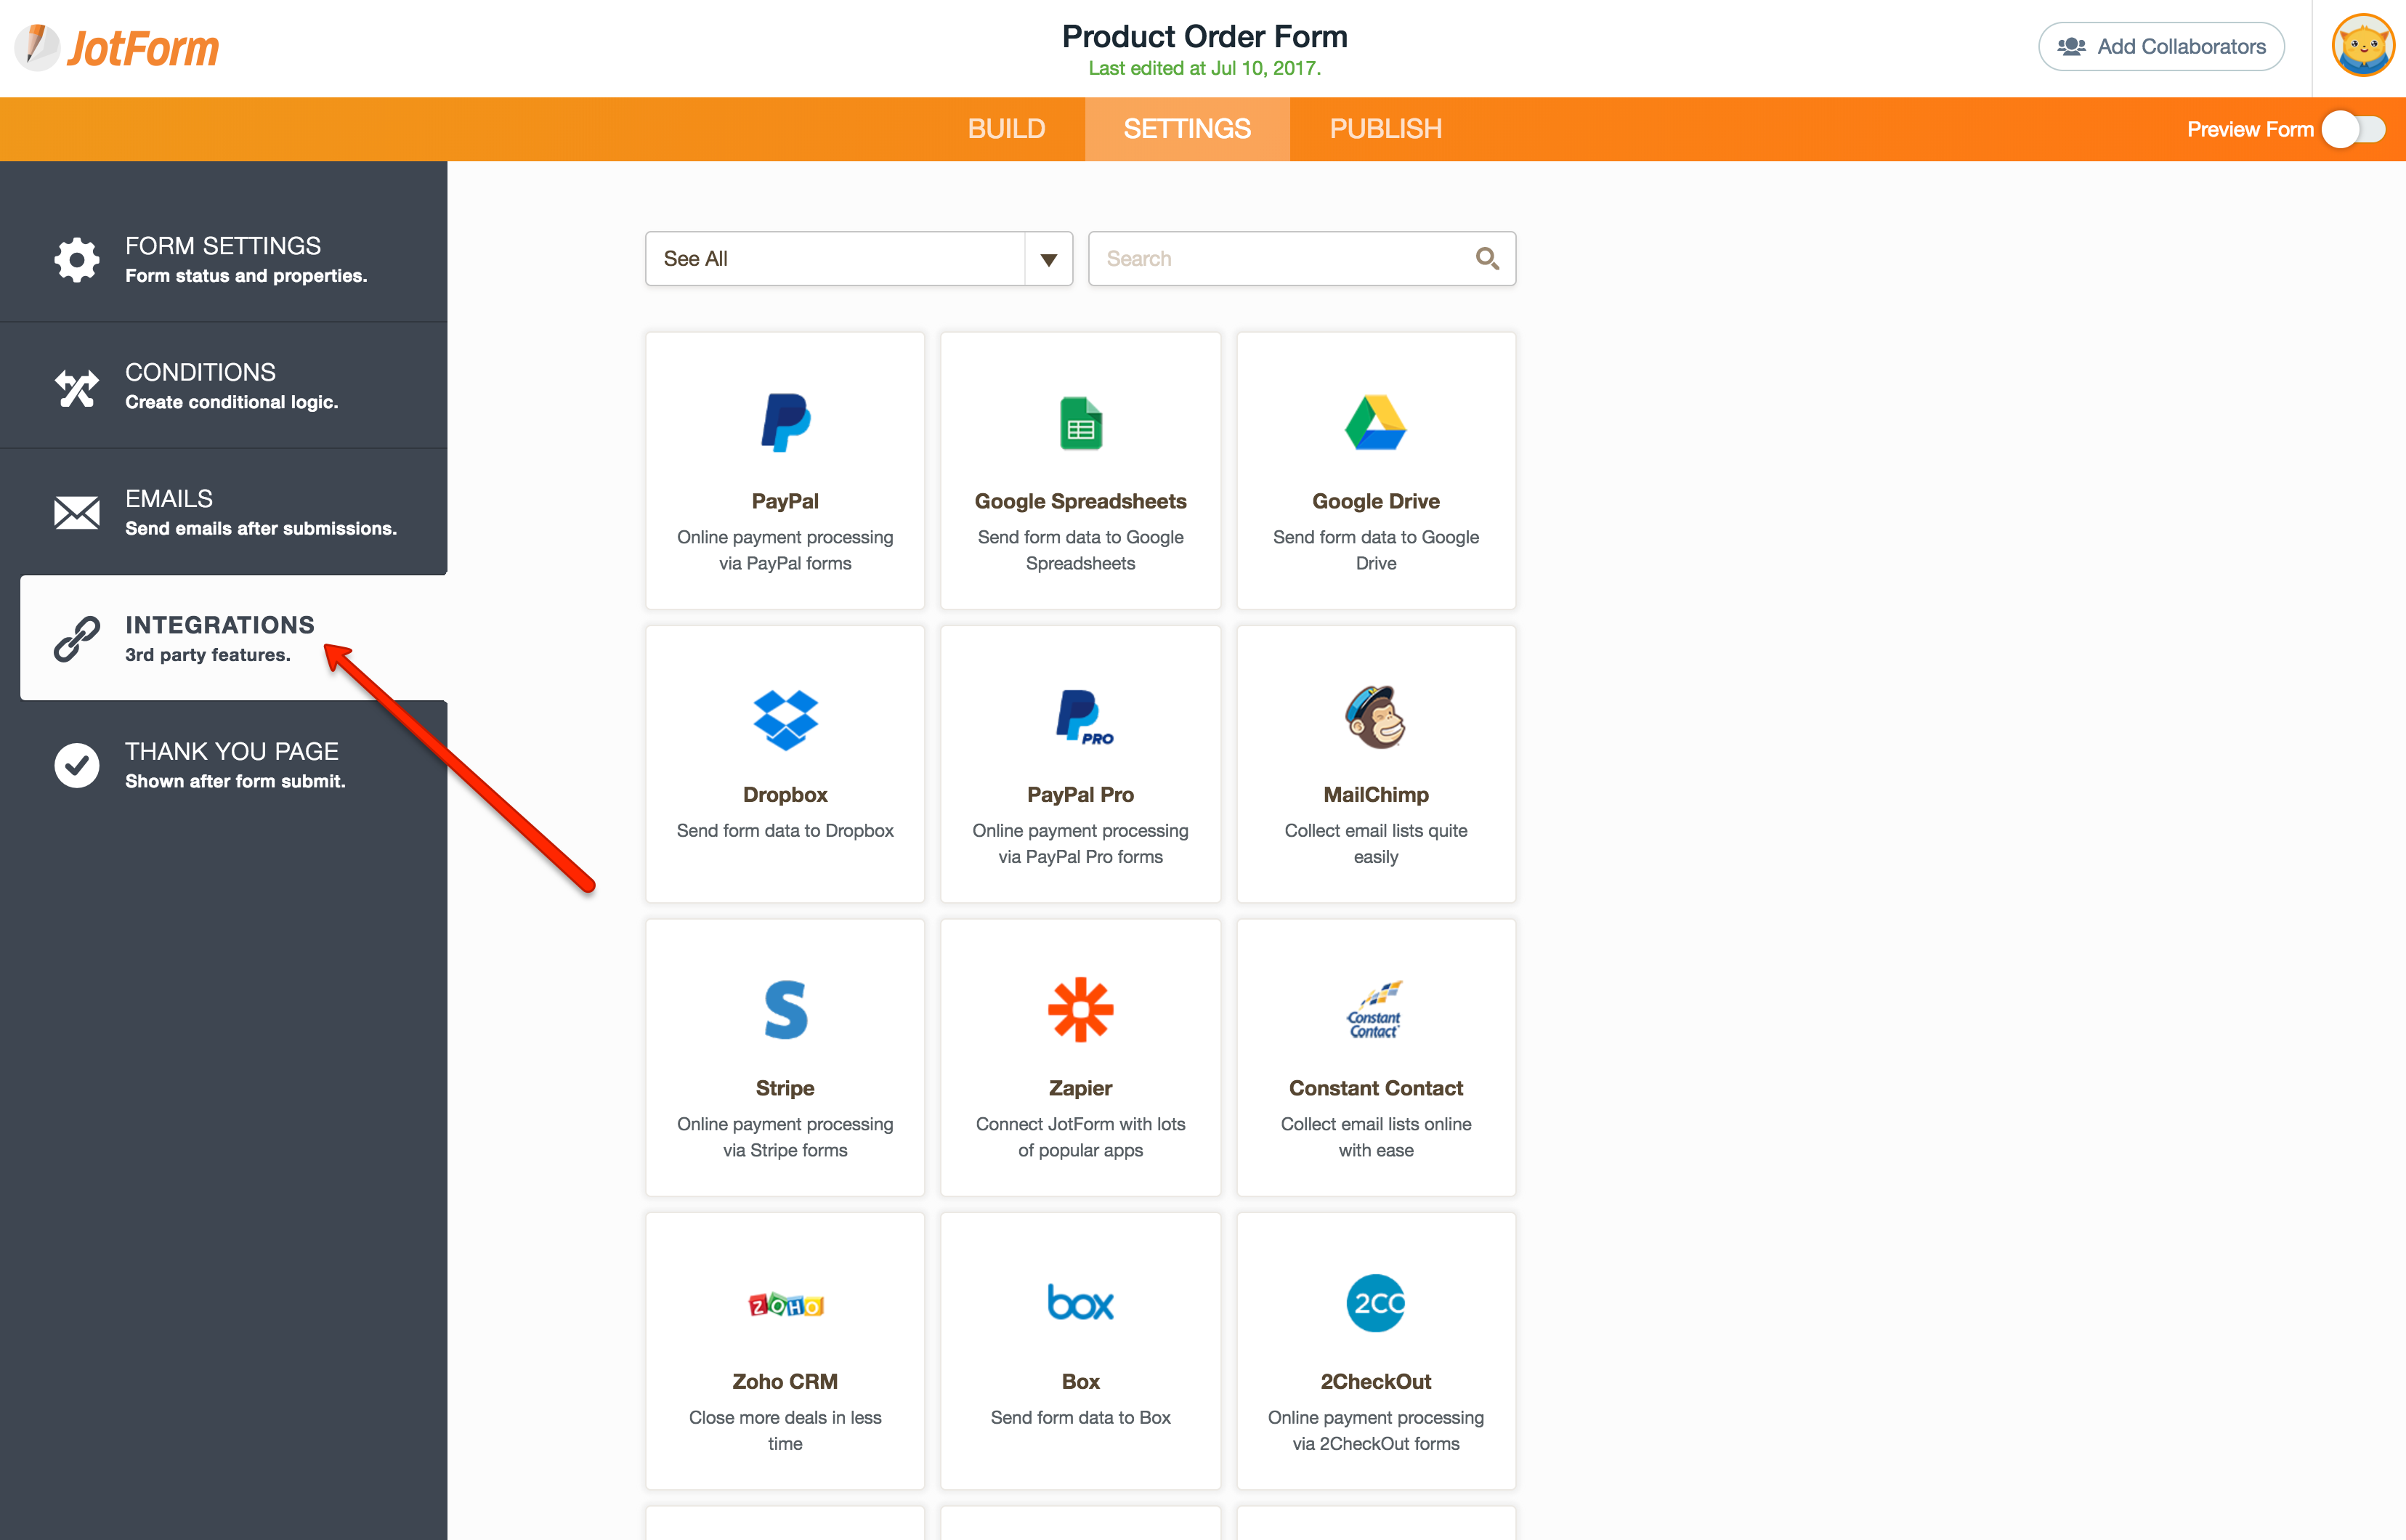Click the PayPal integration icon

point(785,424)
